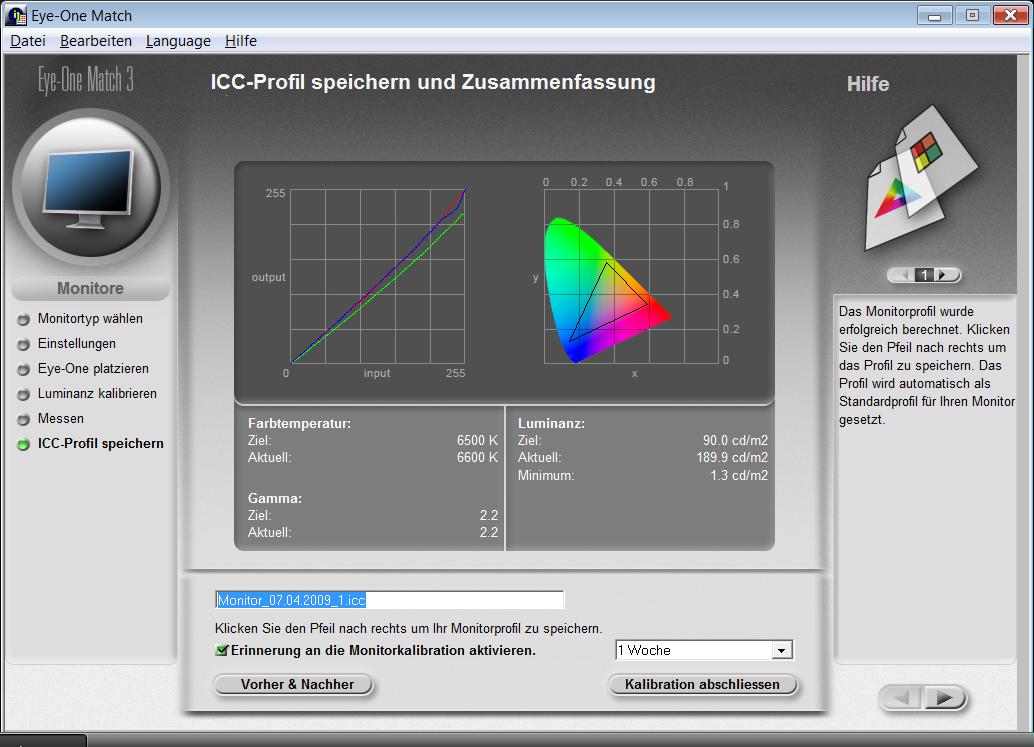Open the Bearbeiten menu
Viewport: 1034px width, 747px height.
pos(96,41)
